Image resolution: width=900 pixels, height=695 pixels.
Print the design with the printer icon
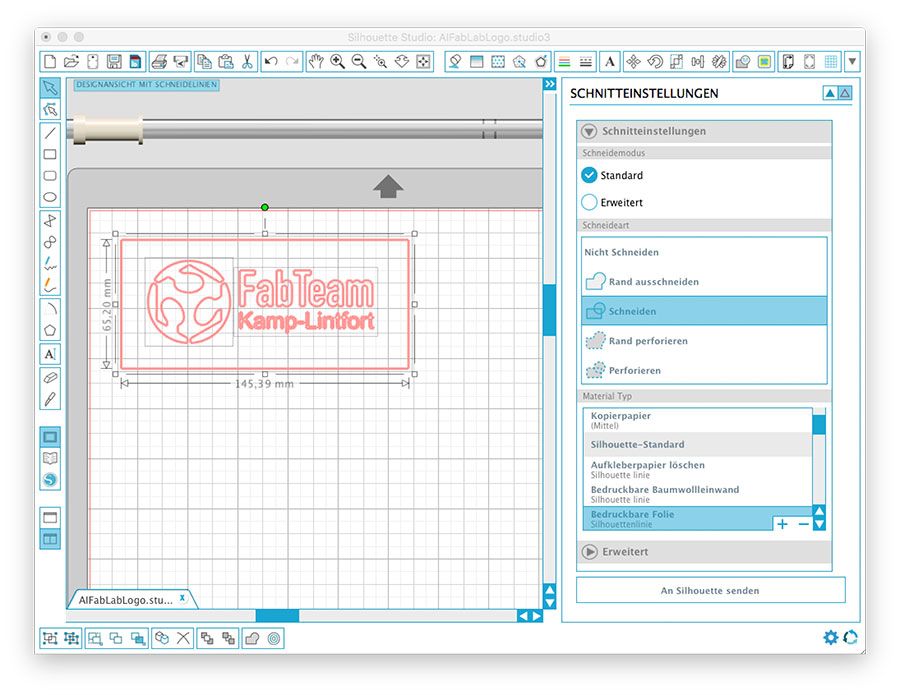point(160,61)
